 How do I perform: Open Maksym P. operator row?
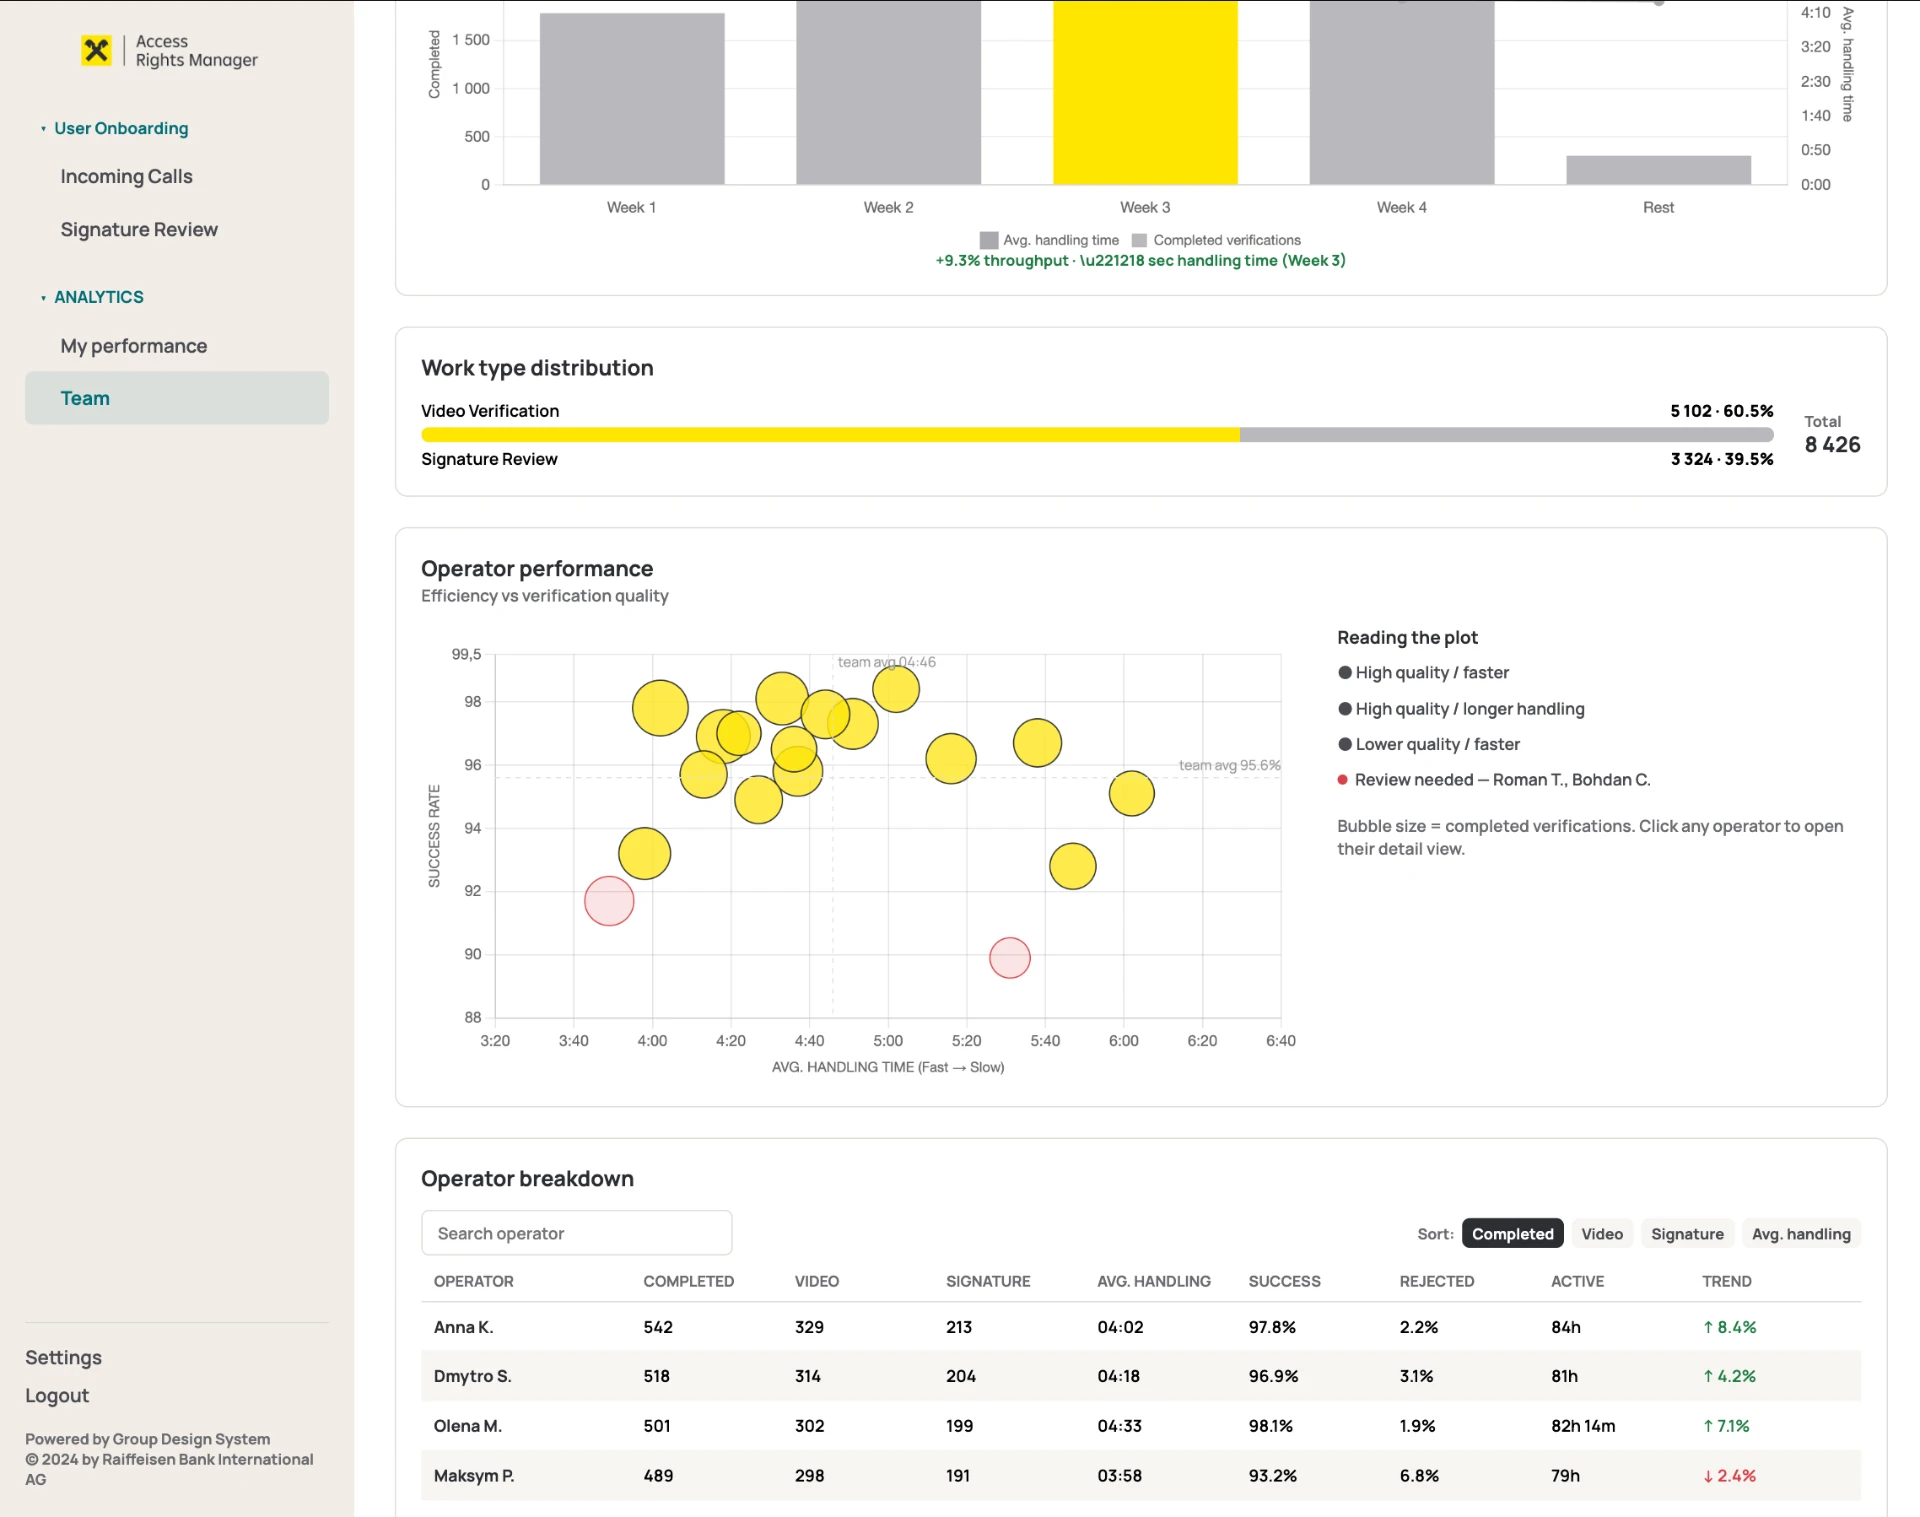[1141, 1475]
